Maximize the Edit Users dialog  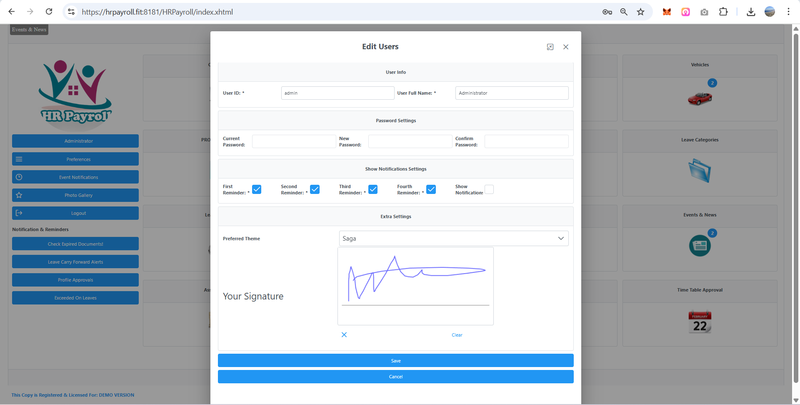pos(550,47)
